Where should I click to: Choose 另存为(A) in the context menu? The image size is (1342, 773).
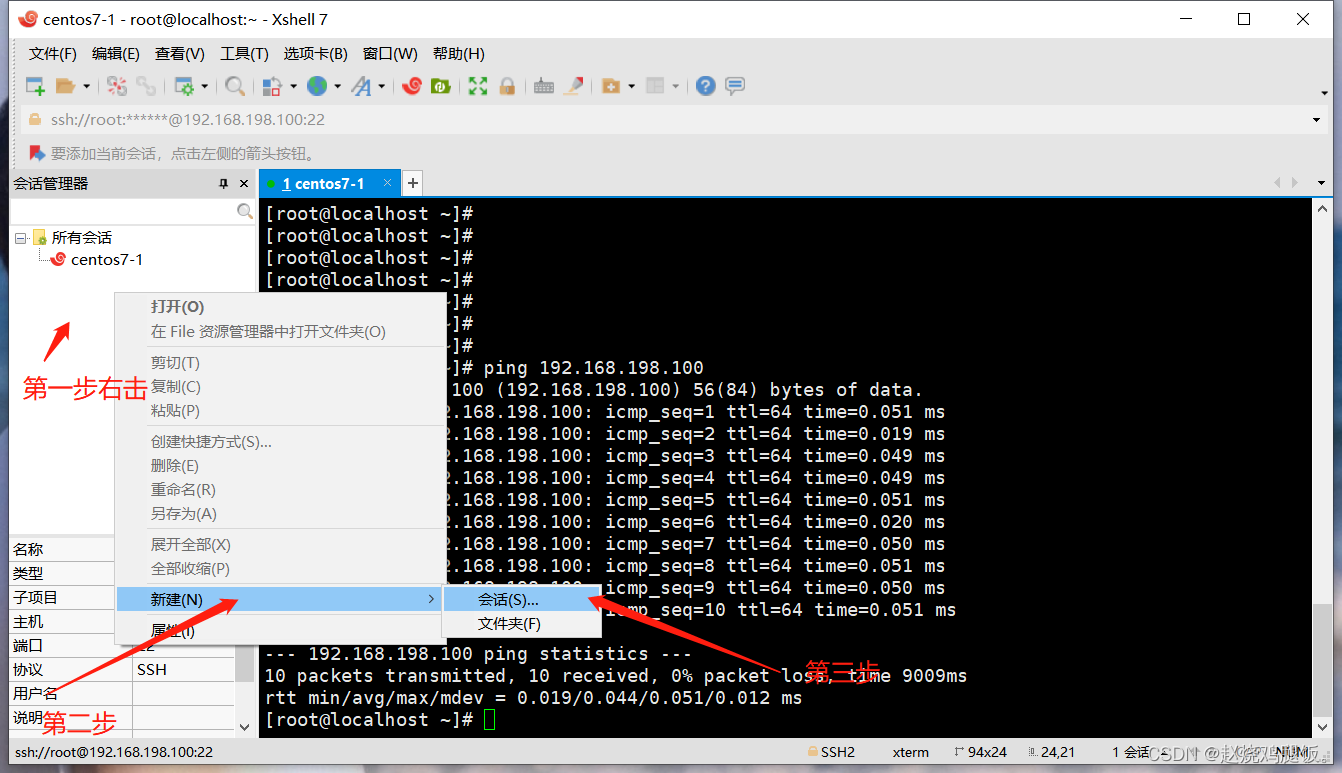click(281, 513)
